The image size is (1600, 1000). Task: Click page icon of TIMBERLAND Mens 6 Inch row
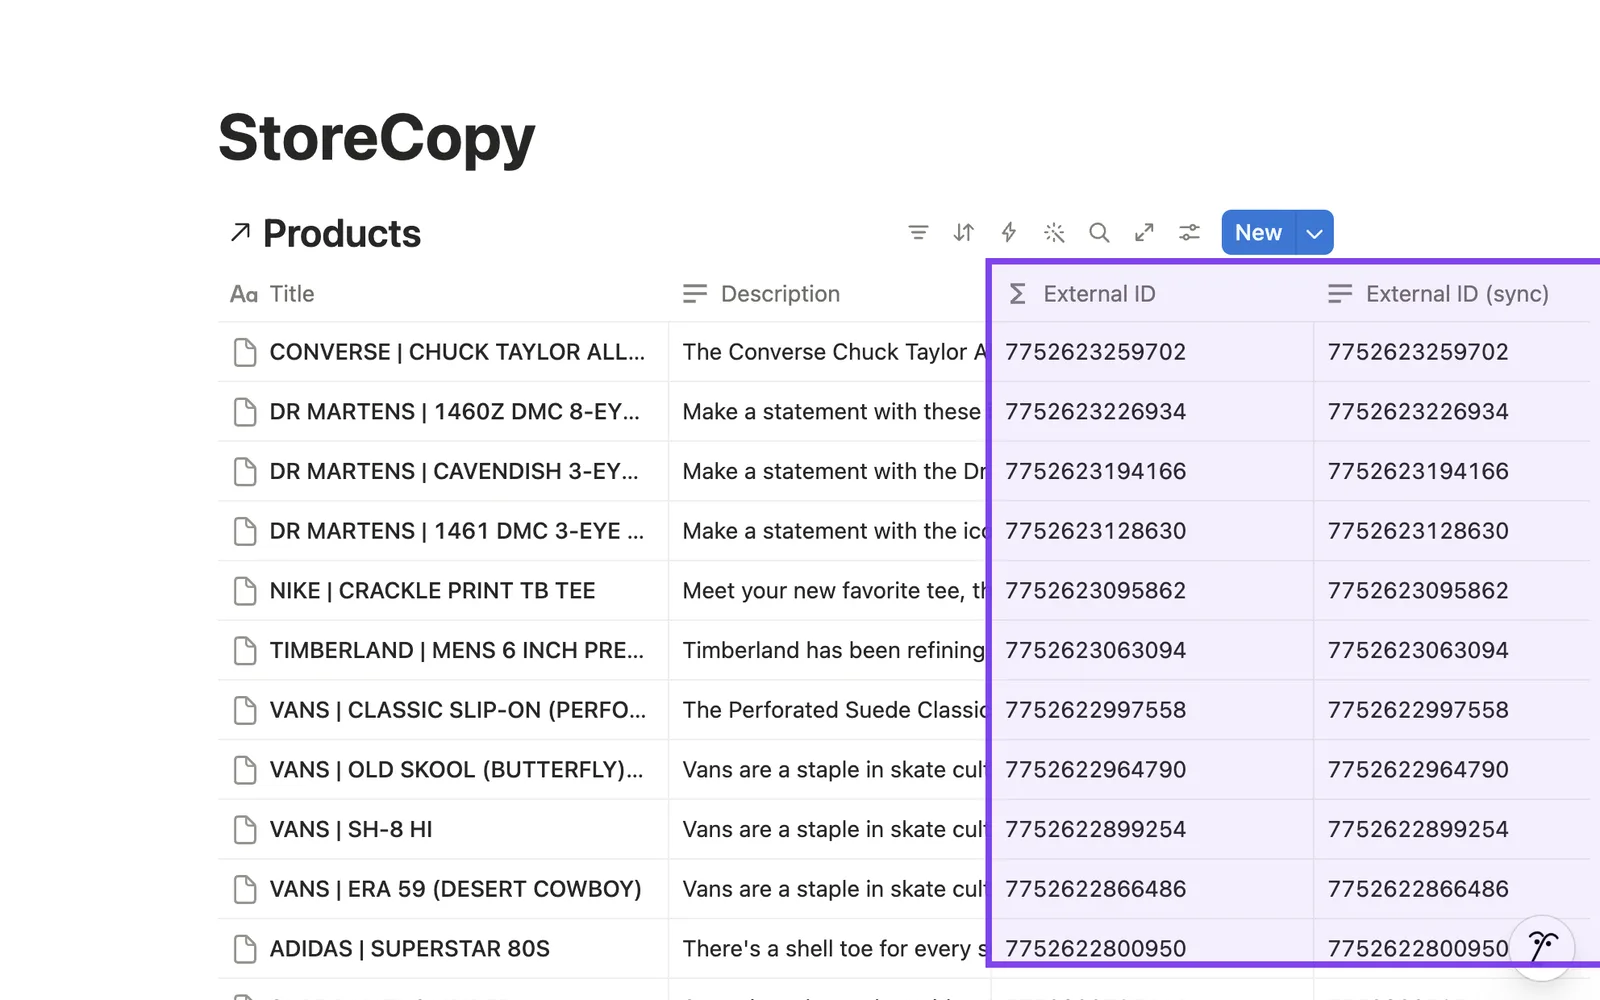coord(245,651)
